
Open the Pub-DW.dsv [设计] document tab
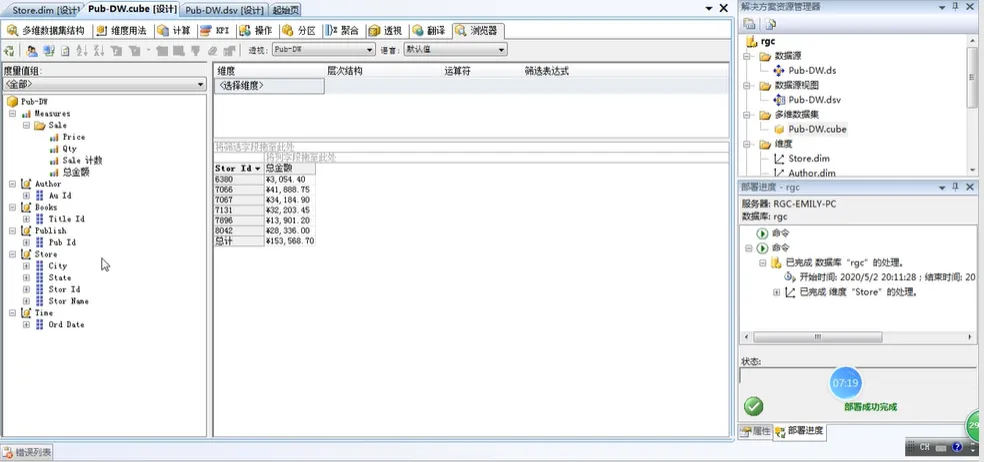coord(225,10)
